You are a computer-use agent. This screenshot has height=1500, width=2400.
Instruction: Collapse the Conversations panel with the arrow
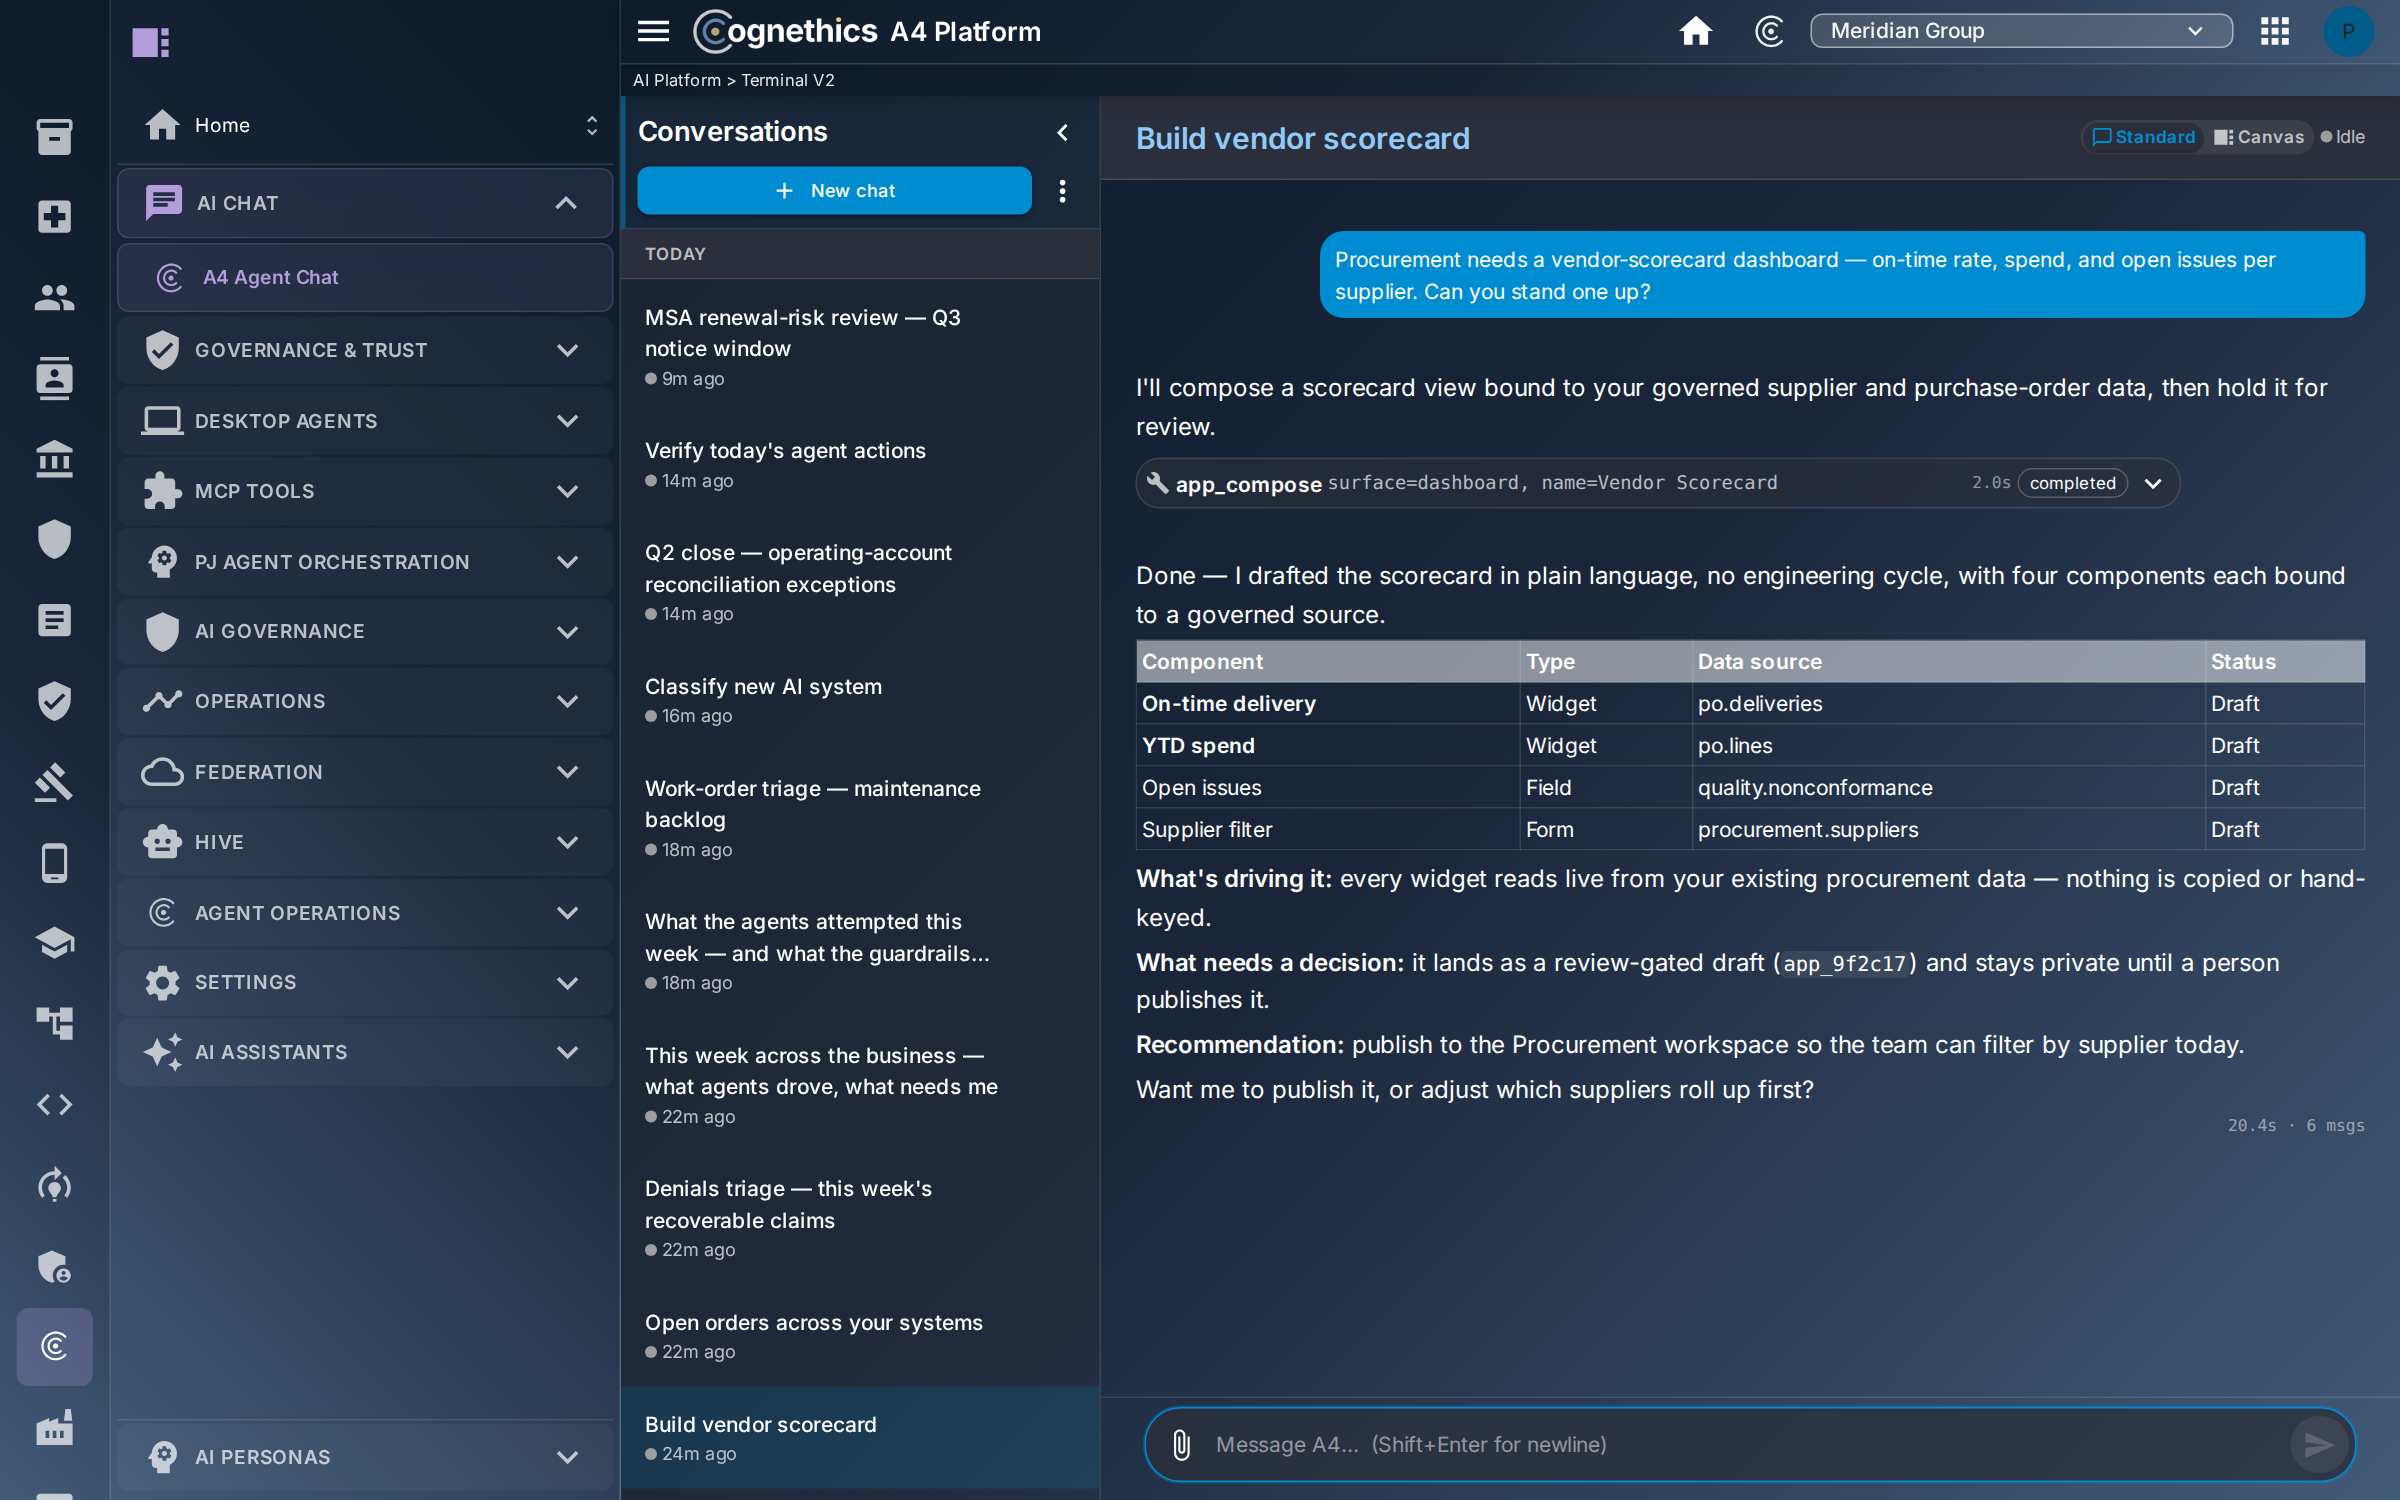(1062, 132)
